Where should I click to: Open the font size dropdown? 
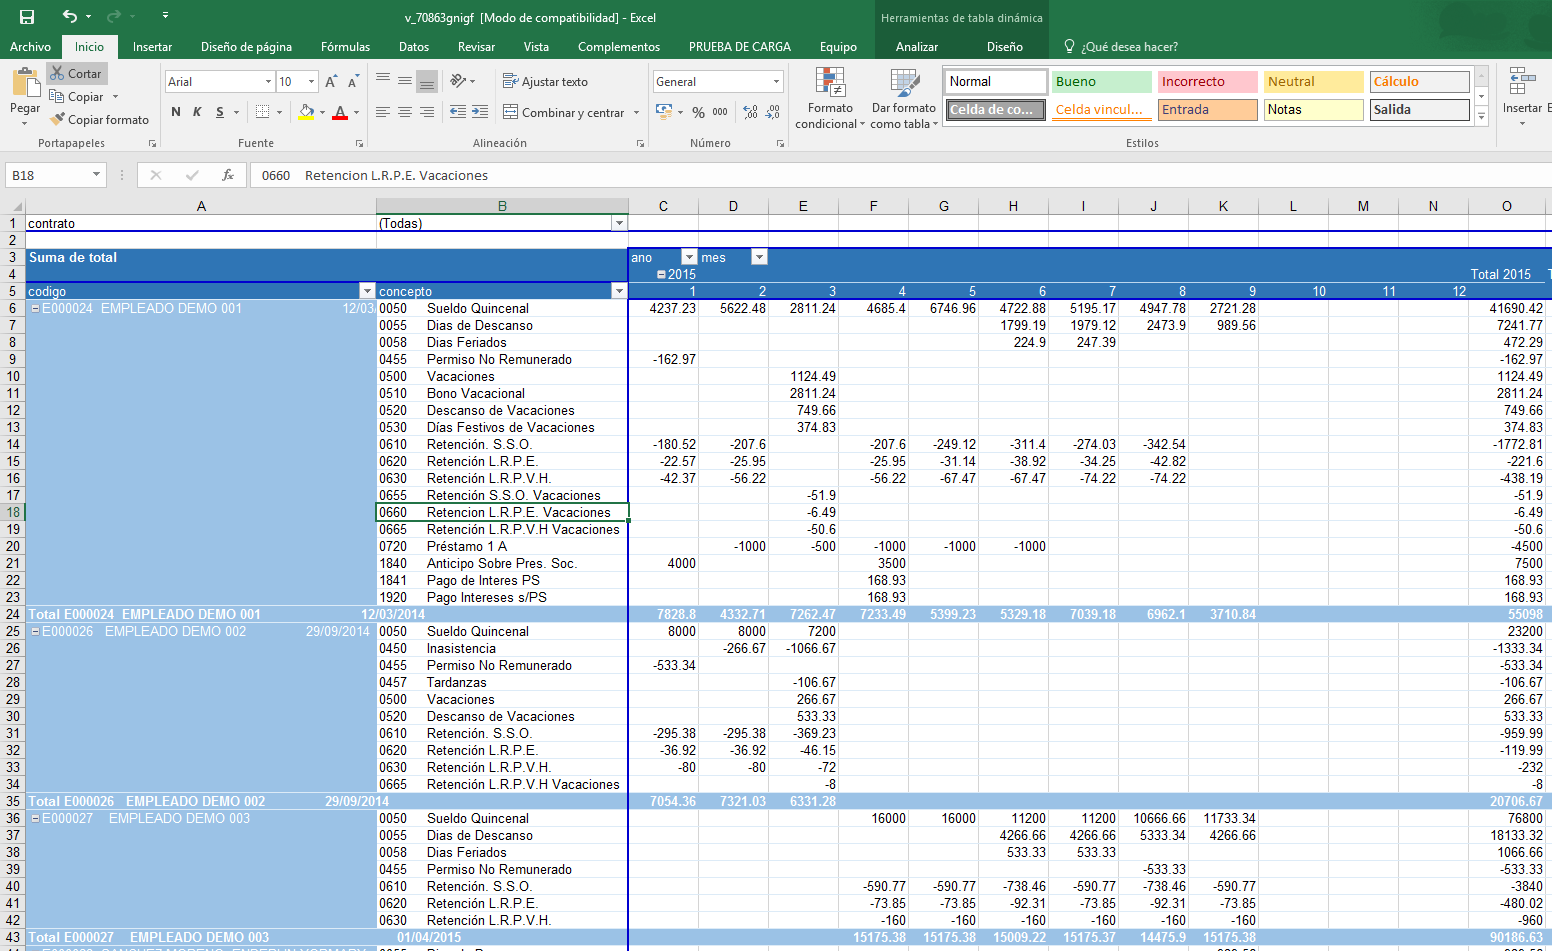(x=312, y=82)
